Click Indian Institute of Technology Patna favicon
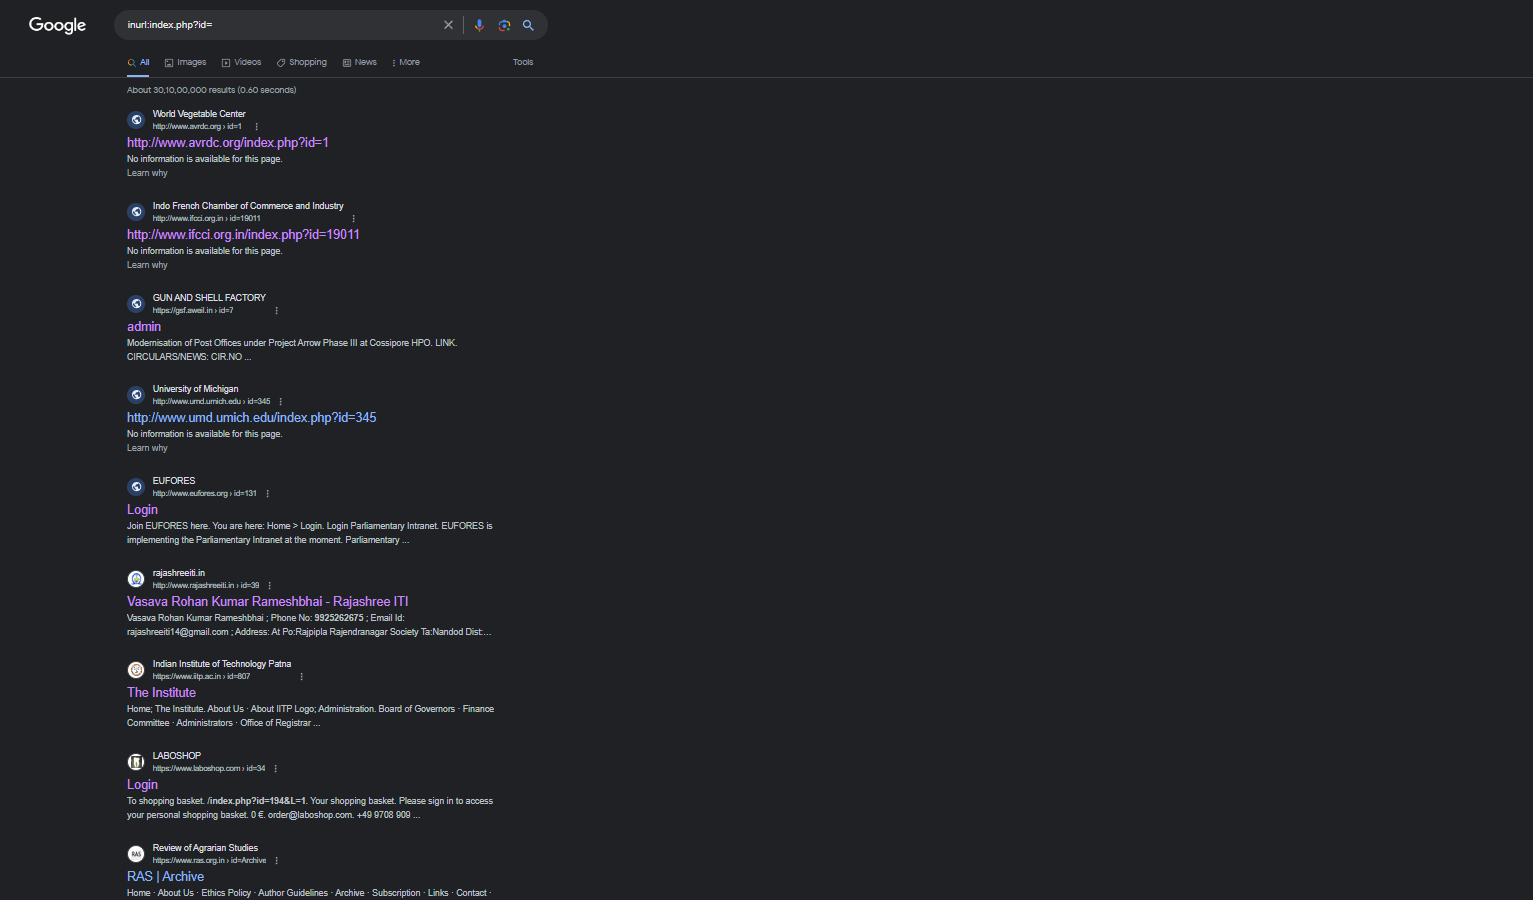Image resolution: width=1533 pixels, height=900 pixels. [x=136, y=670]
